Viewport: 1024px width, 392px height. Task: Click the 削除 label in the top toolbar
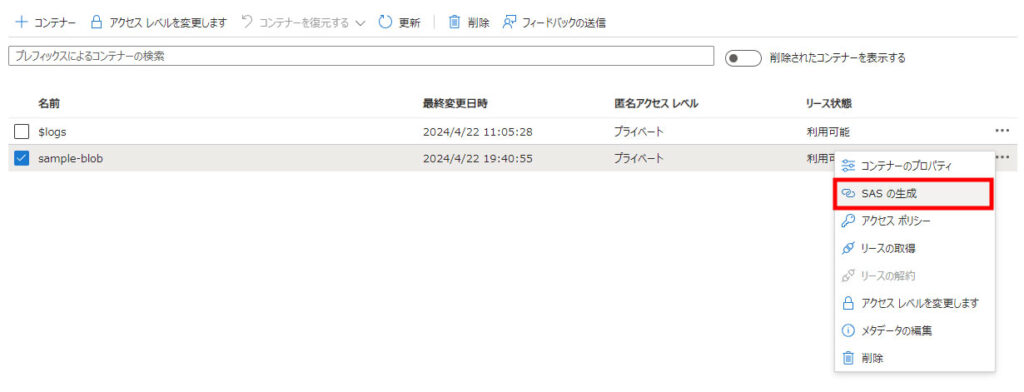coord(479,23)
